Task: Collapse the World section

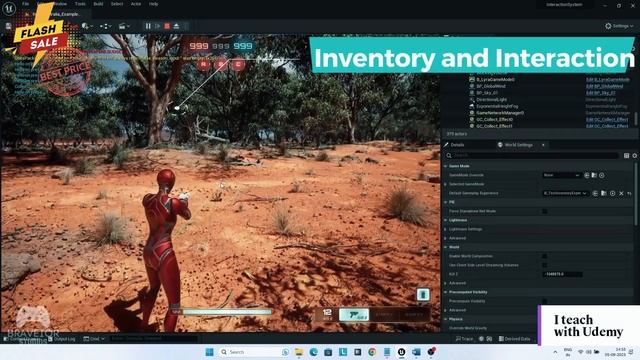Action: 446,247
